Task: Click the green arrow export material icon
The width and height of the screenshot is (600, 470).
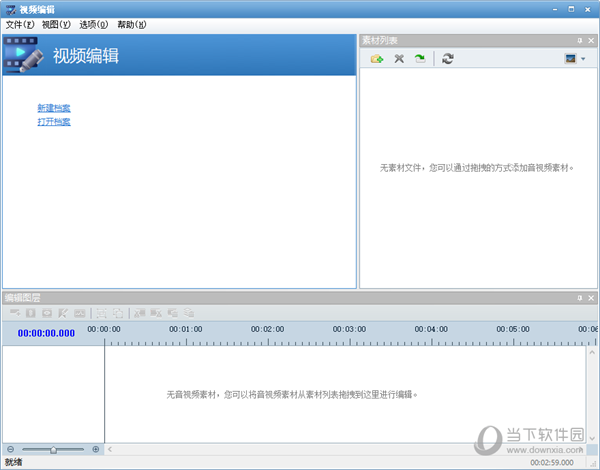Action: pos(420,59)
